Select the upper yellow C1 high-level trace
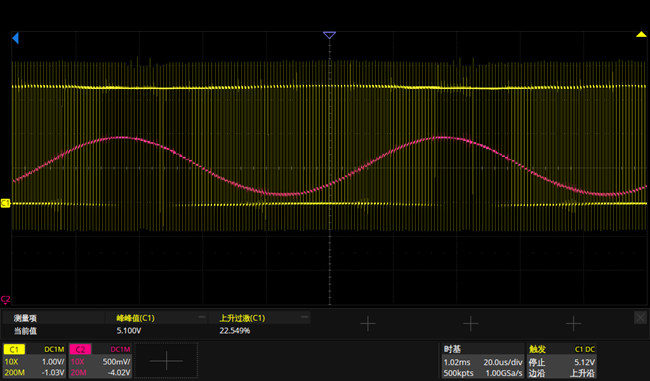Image resolution: width=650 pixels, height=381 pixels. pyautogui.click(x=329, y=87)
